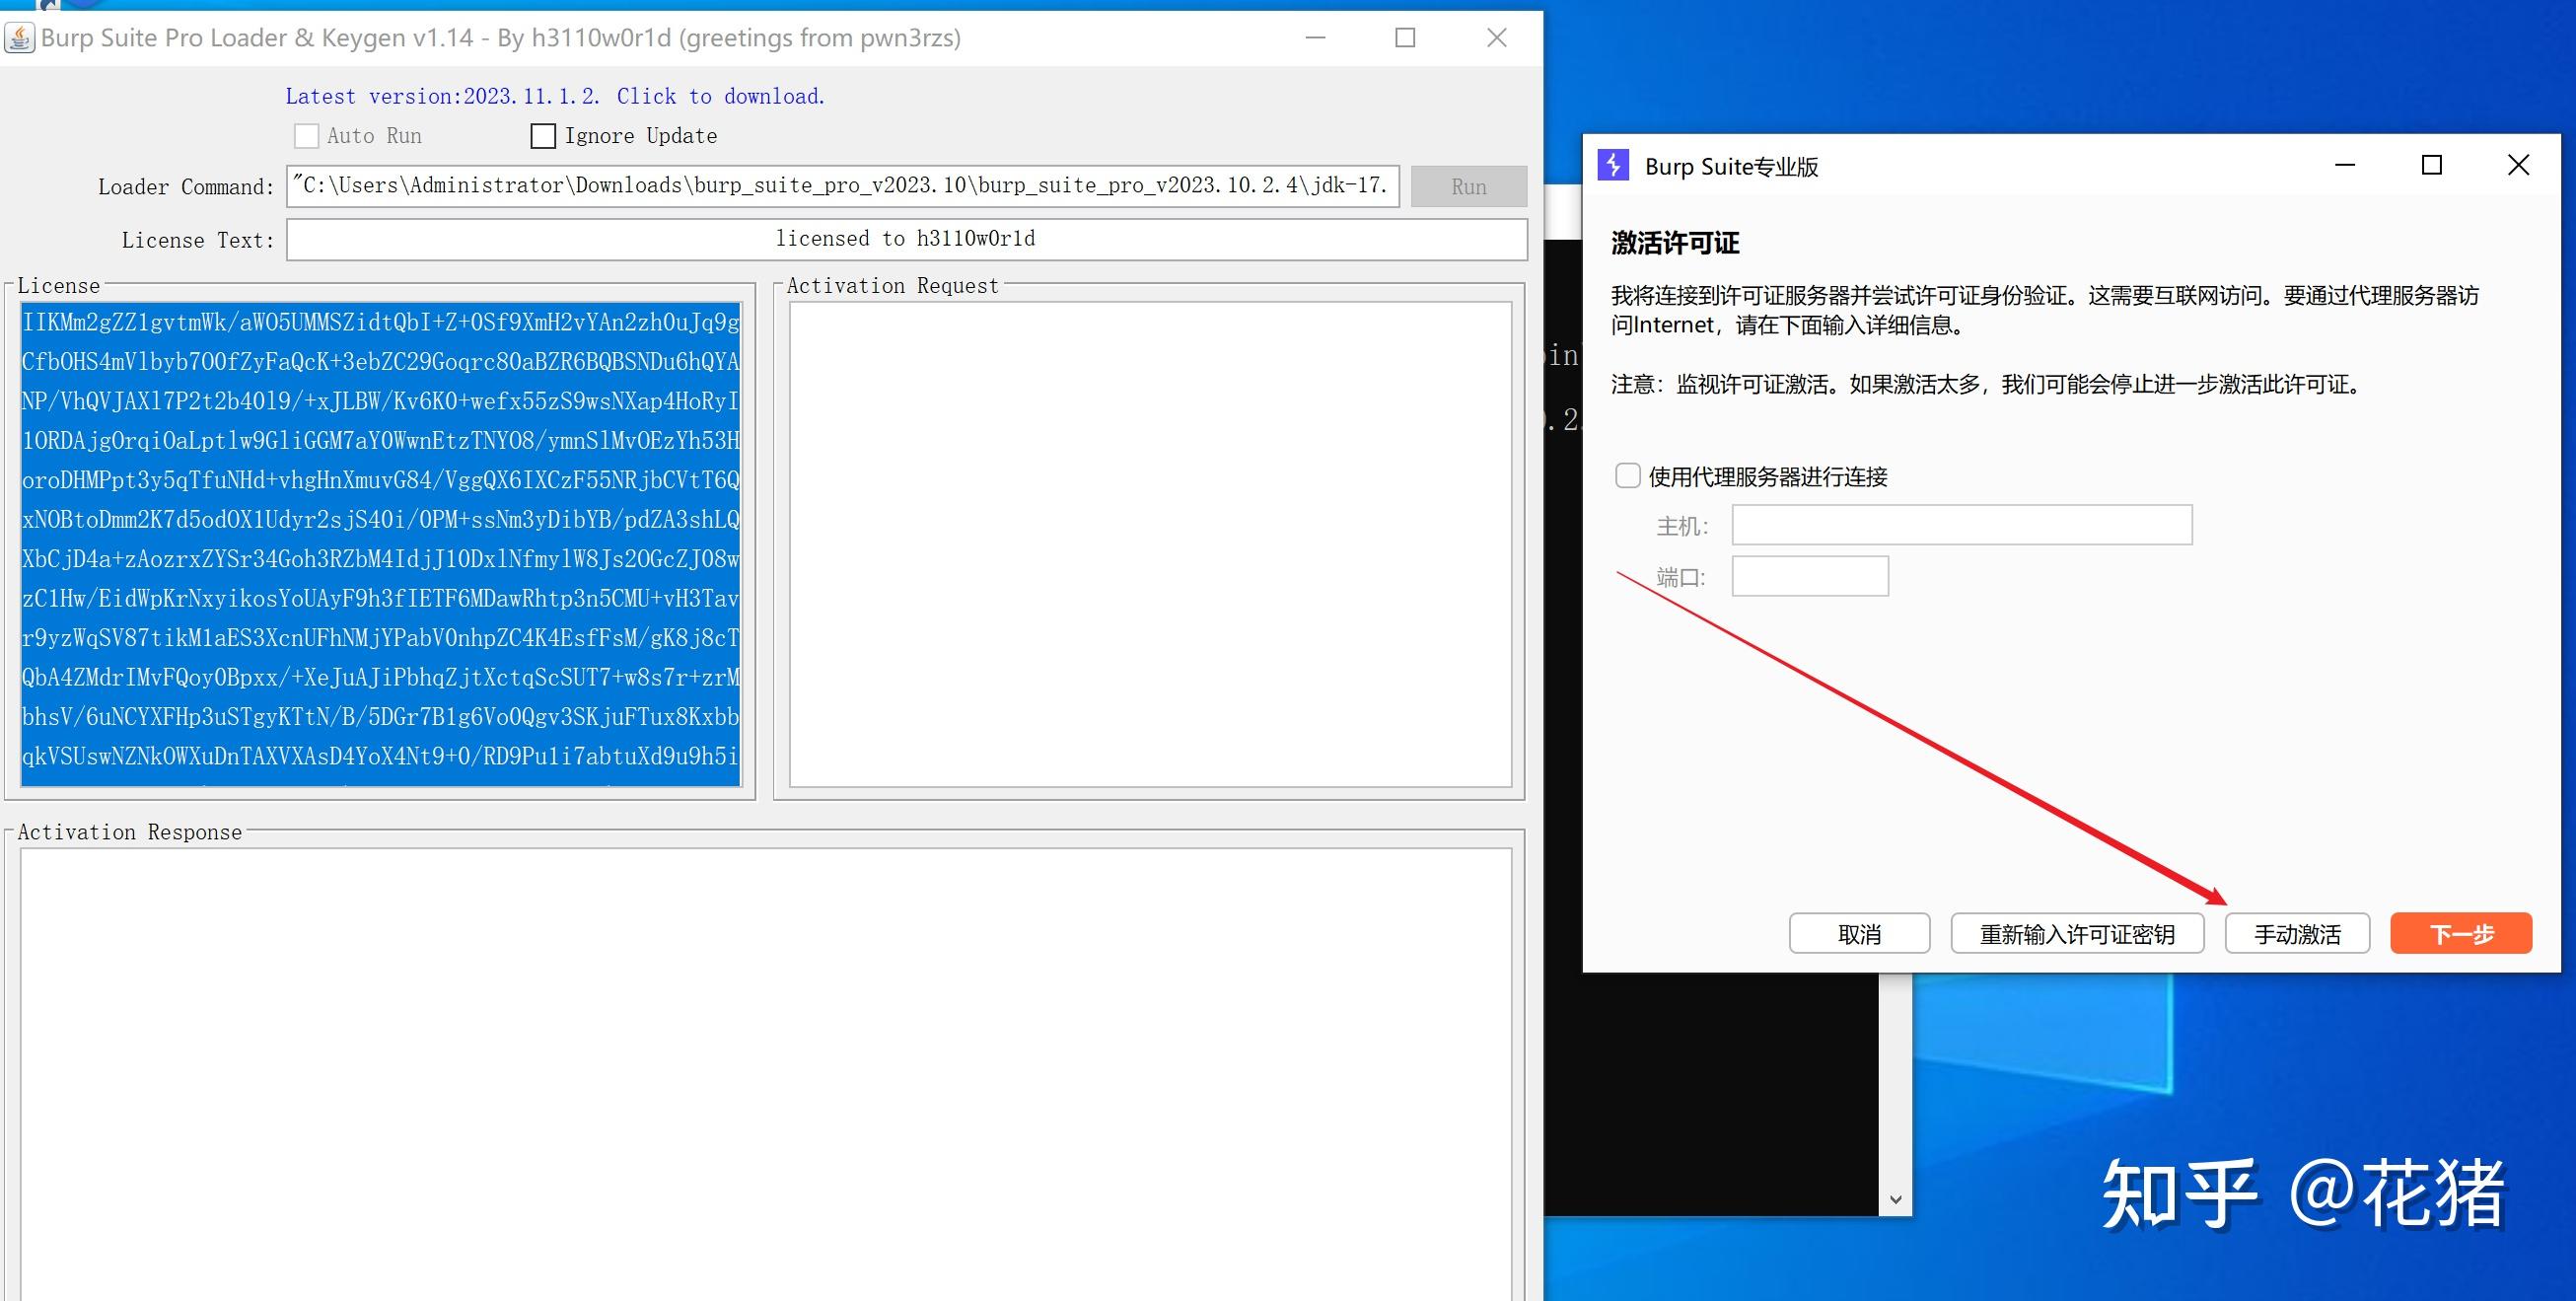This screenshot has width=2576, height=1301.
Task: Close the Burp Suite专业版 dialog
Action: tap(2518, 165)
